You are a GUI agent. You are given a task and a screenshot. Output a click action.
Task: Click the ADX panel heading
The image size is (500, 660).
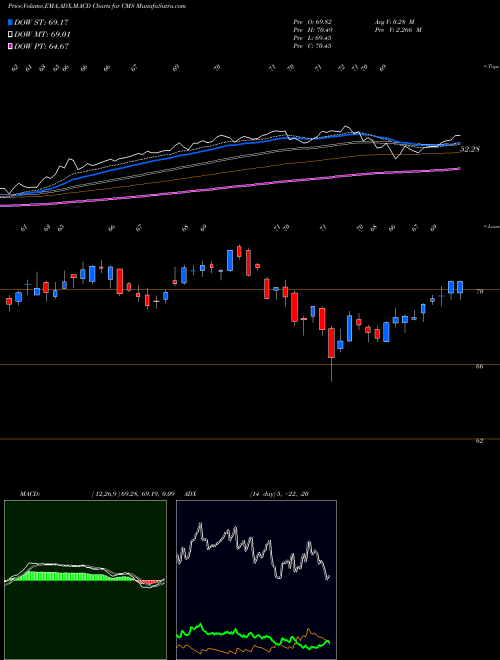(x=191, y=494)
